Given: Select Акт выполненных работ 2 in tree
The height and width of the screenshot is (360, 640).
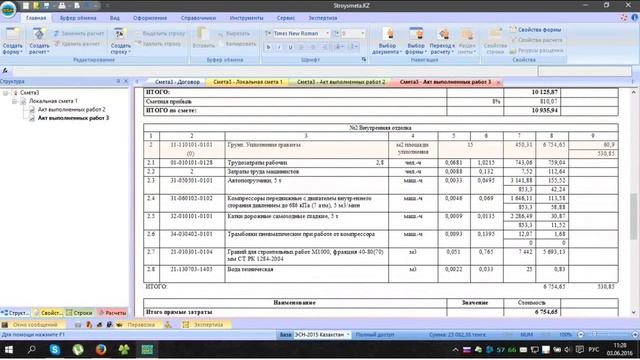Looking at the screenshot, I should (72, 109).
